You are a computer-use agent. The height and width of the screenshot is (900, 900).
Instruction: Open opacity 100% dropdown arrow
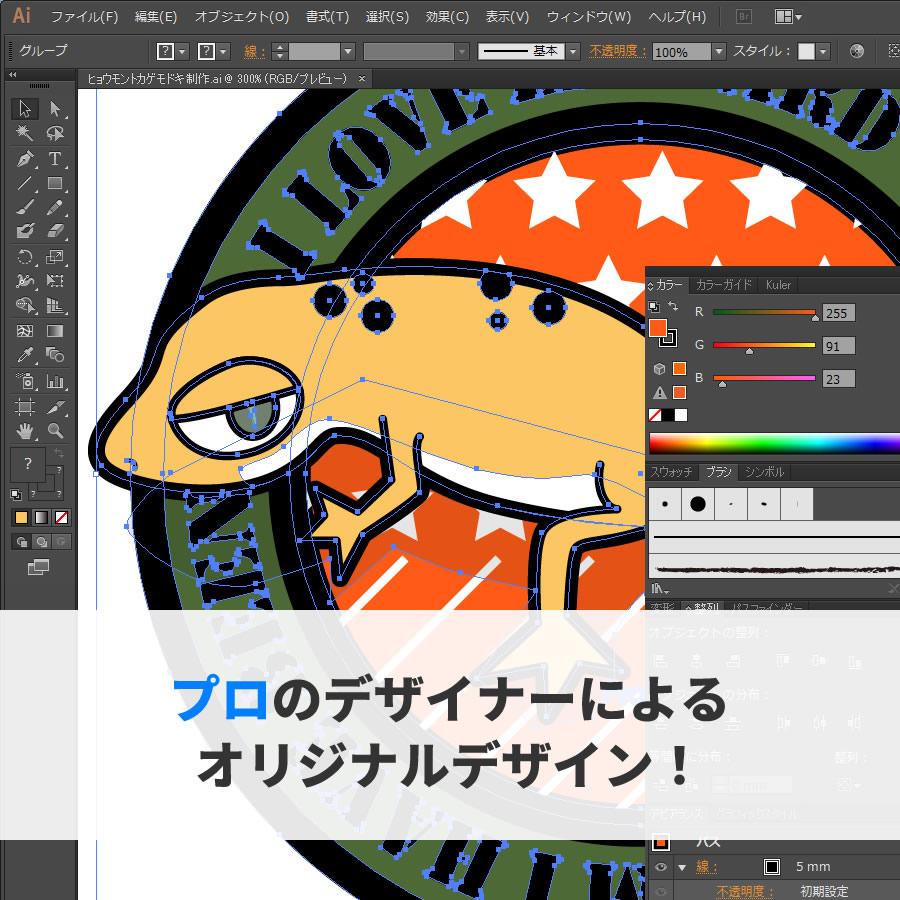click(x=719, y=52)
